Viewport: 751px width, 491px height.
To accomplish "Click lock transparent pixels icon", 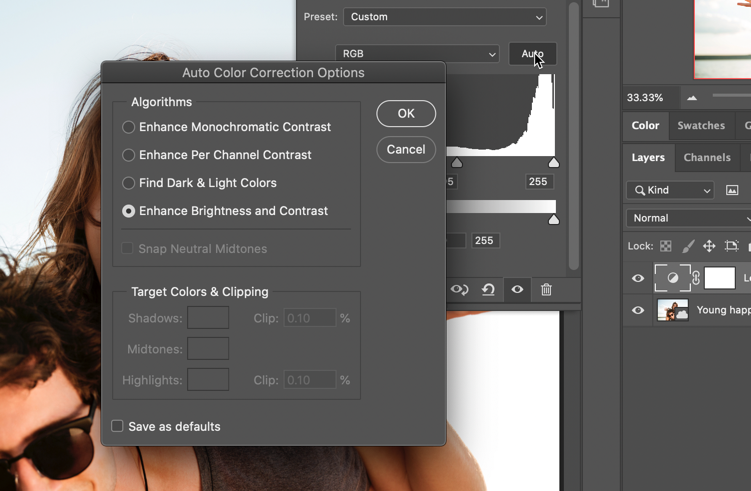I will click(x=666, y=246).
